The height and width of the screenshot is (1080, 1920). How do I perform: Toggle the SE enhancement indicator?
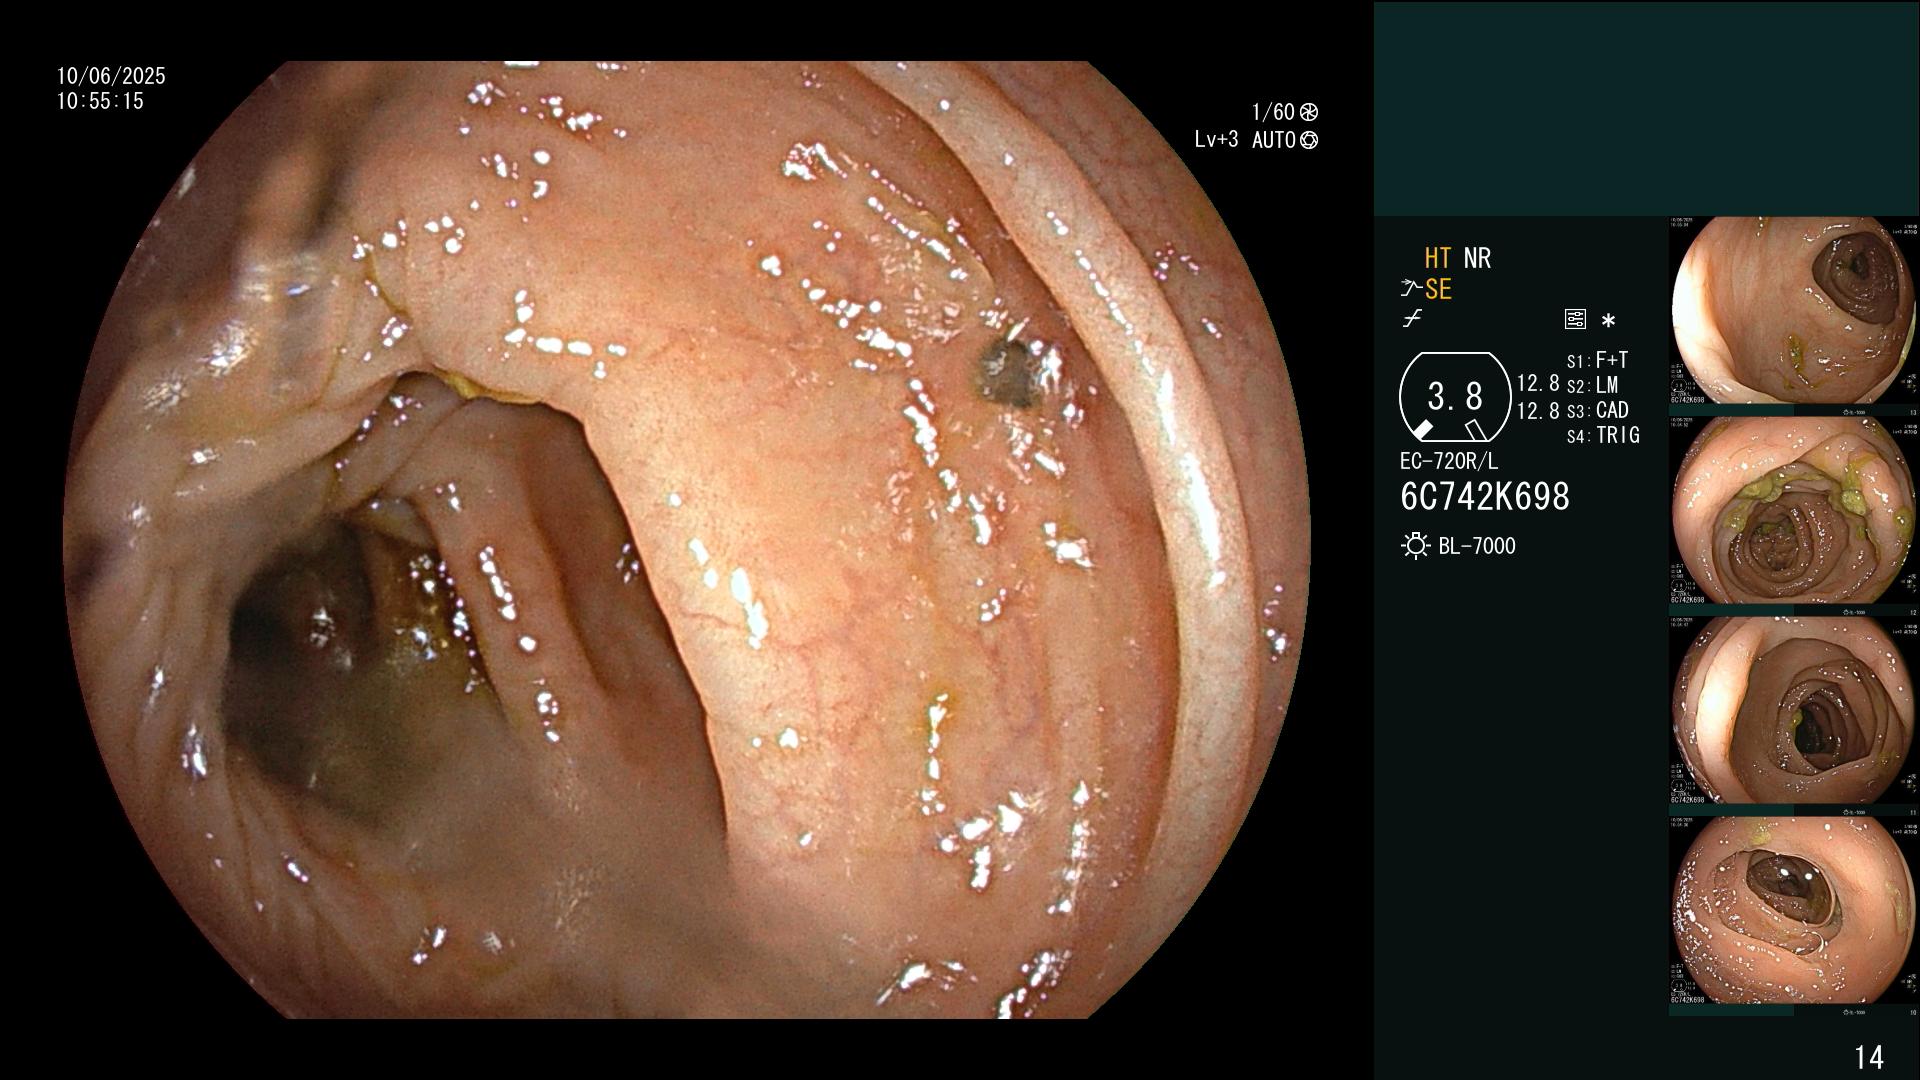coord(1438,289)
